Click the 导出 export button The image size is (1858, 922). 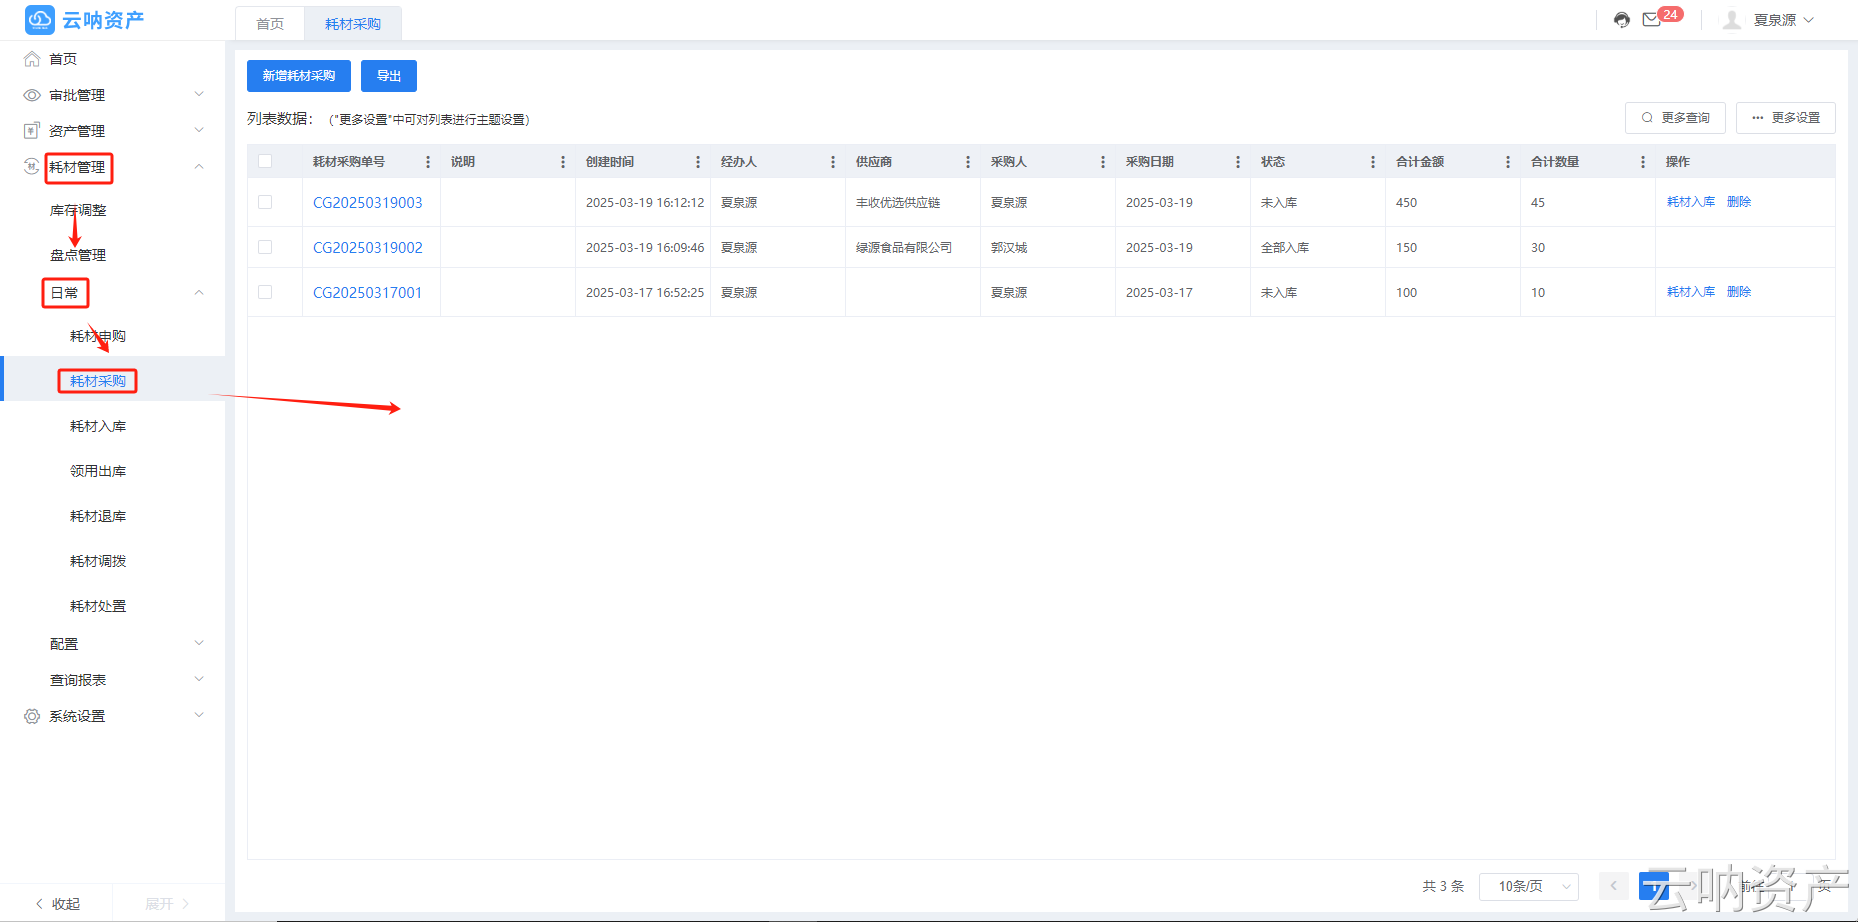click(389, 76)
